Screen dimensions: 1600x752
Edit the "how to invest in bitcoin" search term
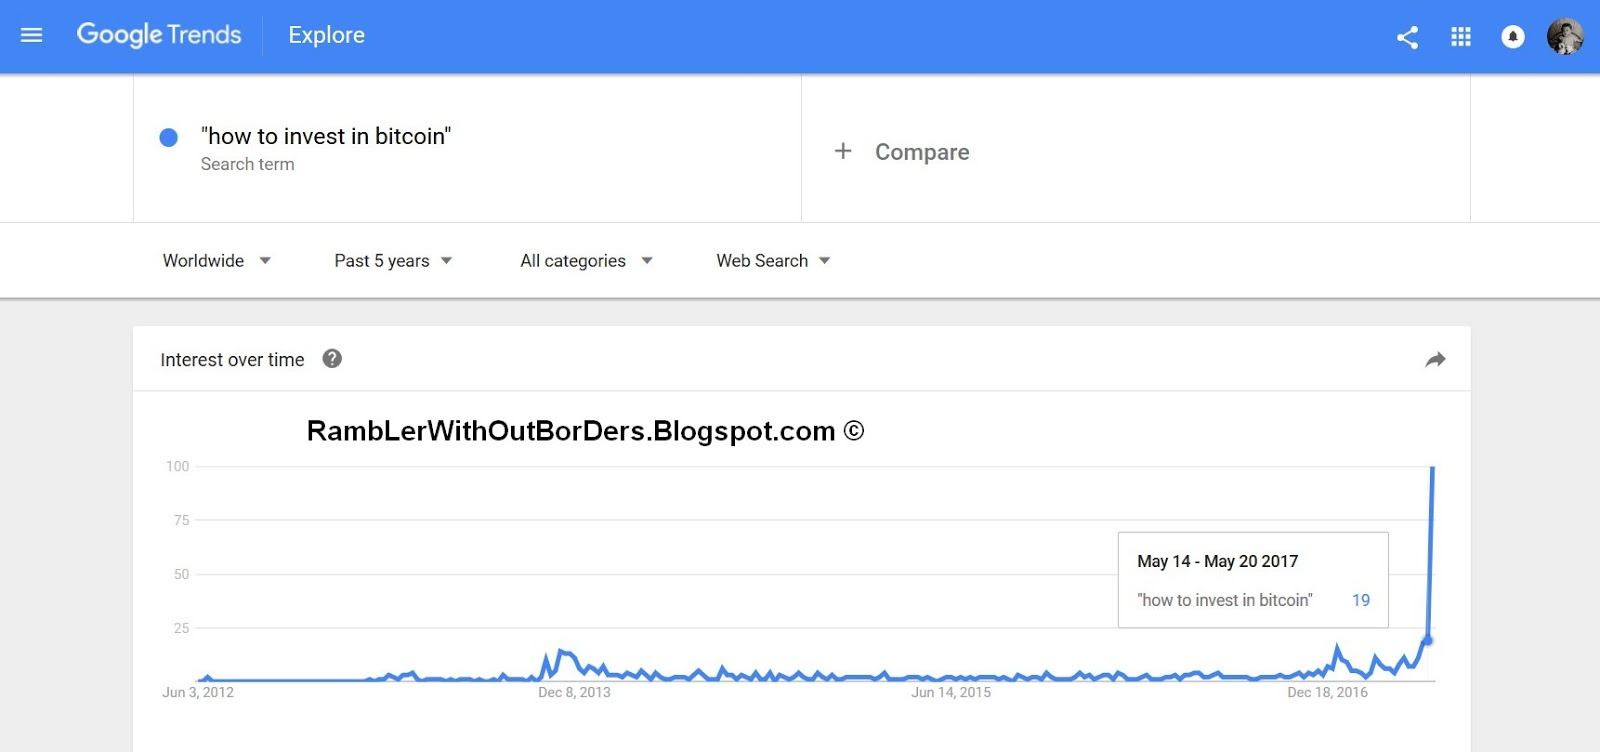pos(326,136)
